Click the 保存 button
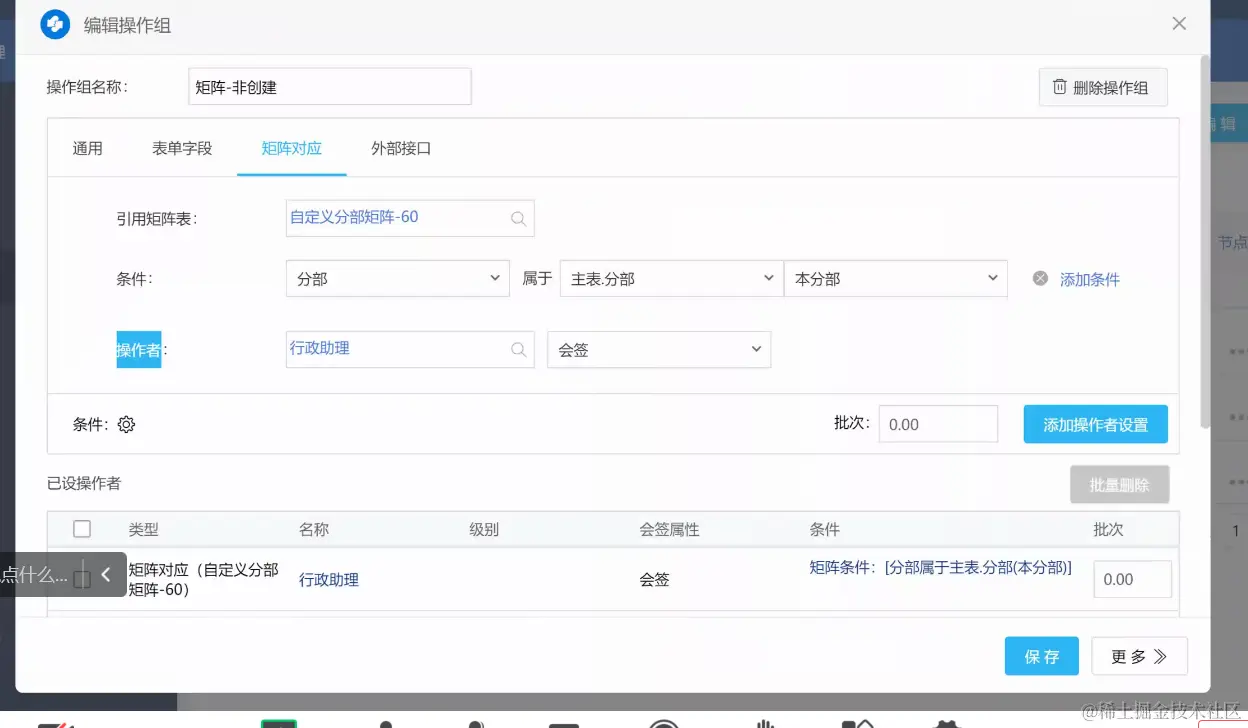 (x=1042, y=657)
